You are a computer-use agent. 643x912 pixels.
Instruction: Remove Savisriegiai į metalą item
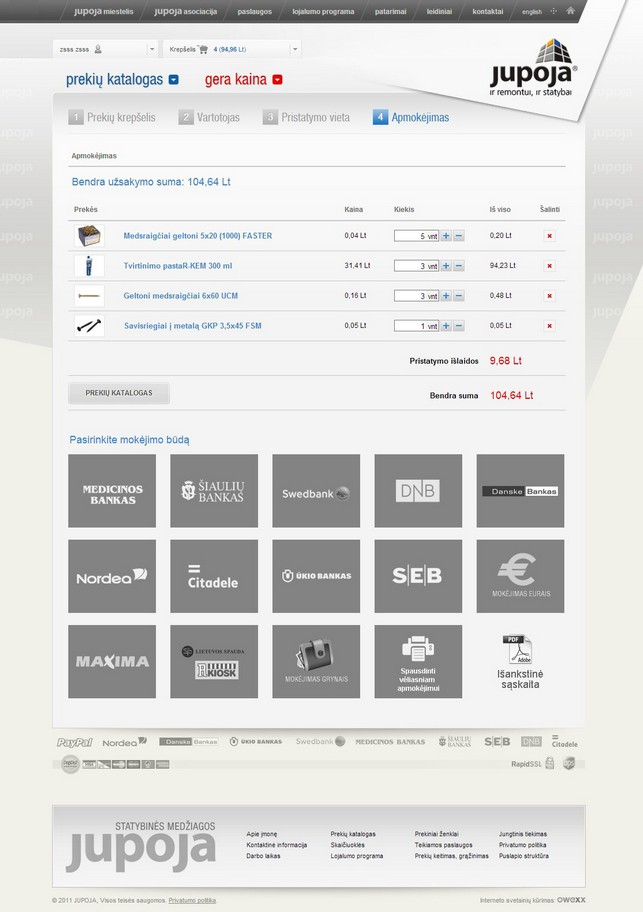pyautogui.click(x=549, y=326)
